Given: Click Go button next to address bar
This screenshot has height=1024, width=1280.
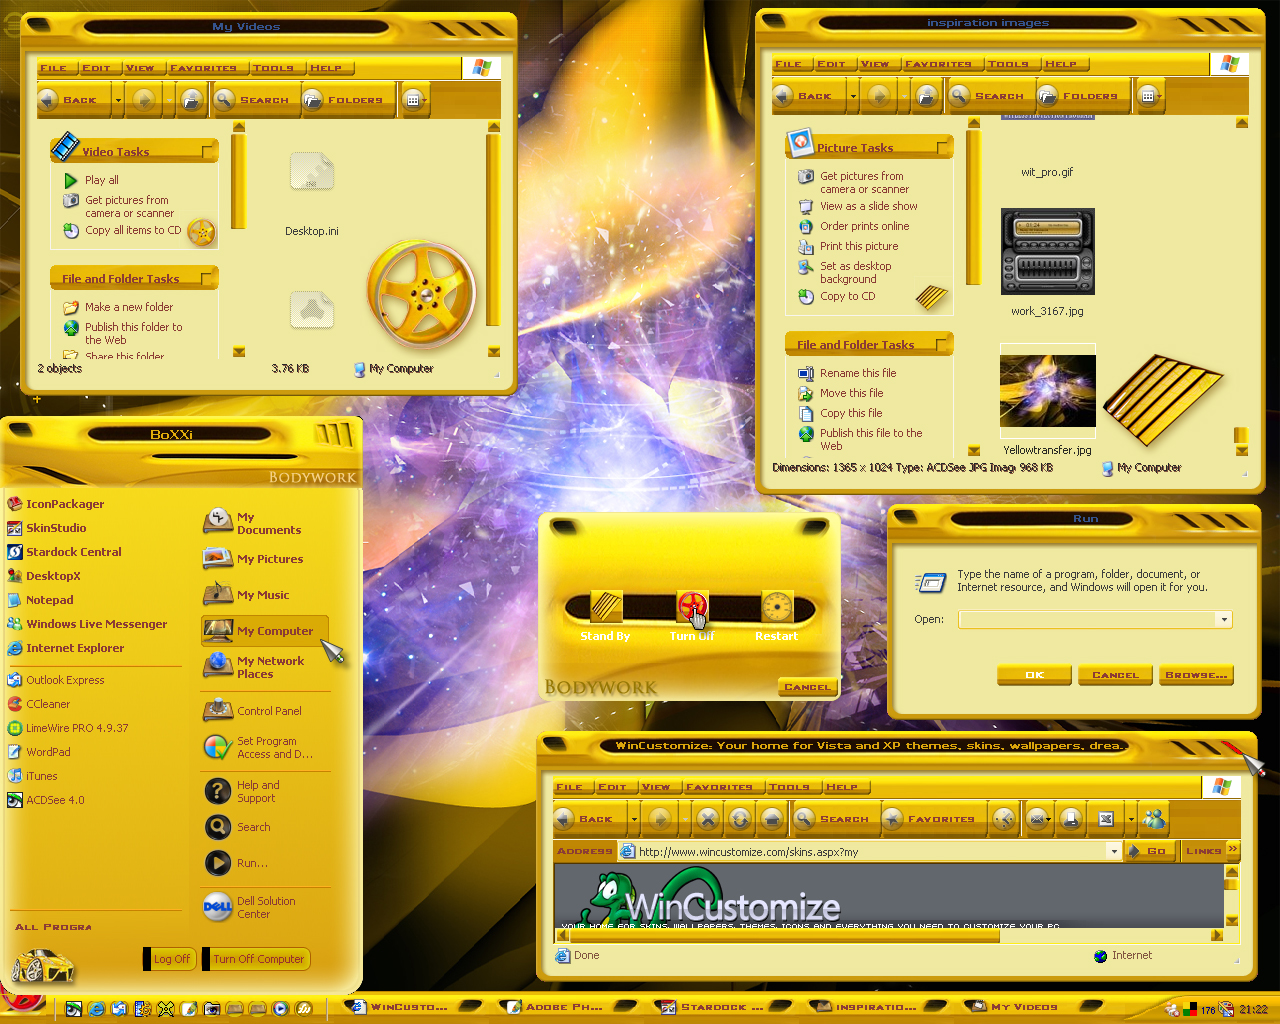Looking at the screenshot, I should (x=1148, y=851).
